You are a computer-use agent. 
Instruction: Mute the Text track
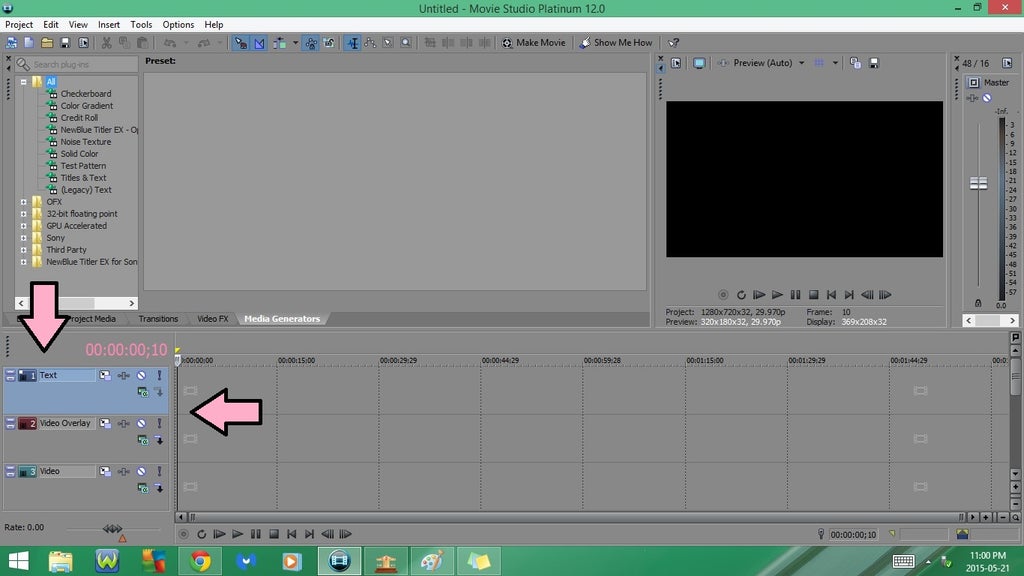142,376
